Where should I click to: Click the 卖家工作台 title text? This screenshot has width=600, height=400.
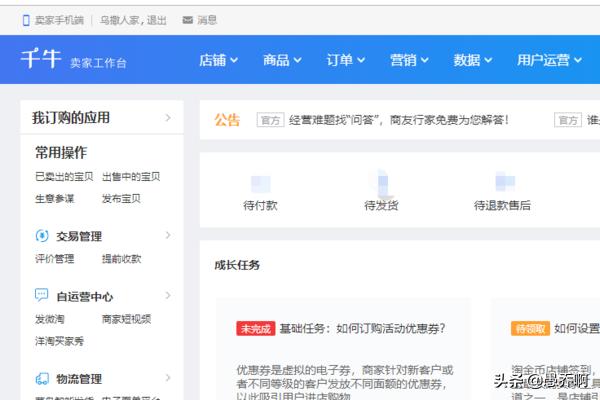point(98,63)
